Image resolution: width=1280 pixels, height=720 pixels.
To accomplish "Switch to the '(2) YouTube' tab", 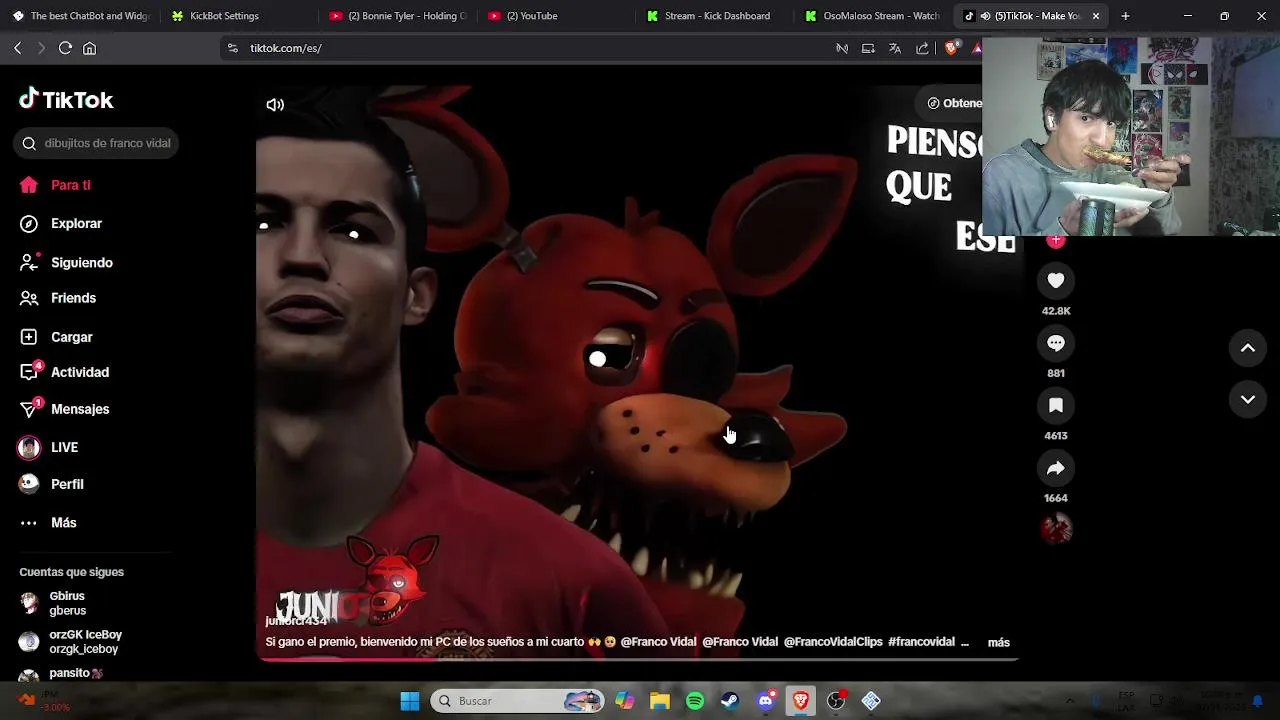I will (532, 16).
